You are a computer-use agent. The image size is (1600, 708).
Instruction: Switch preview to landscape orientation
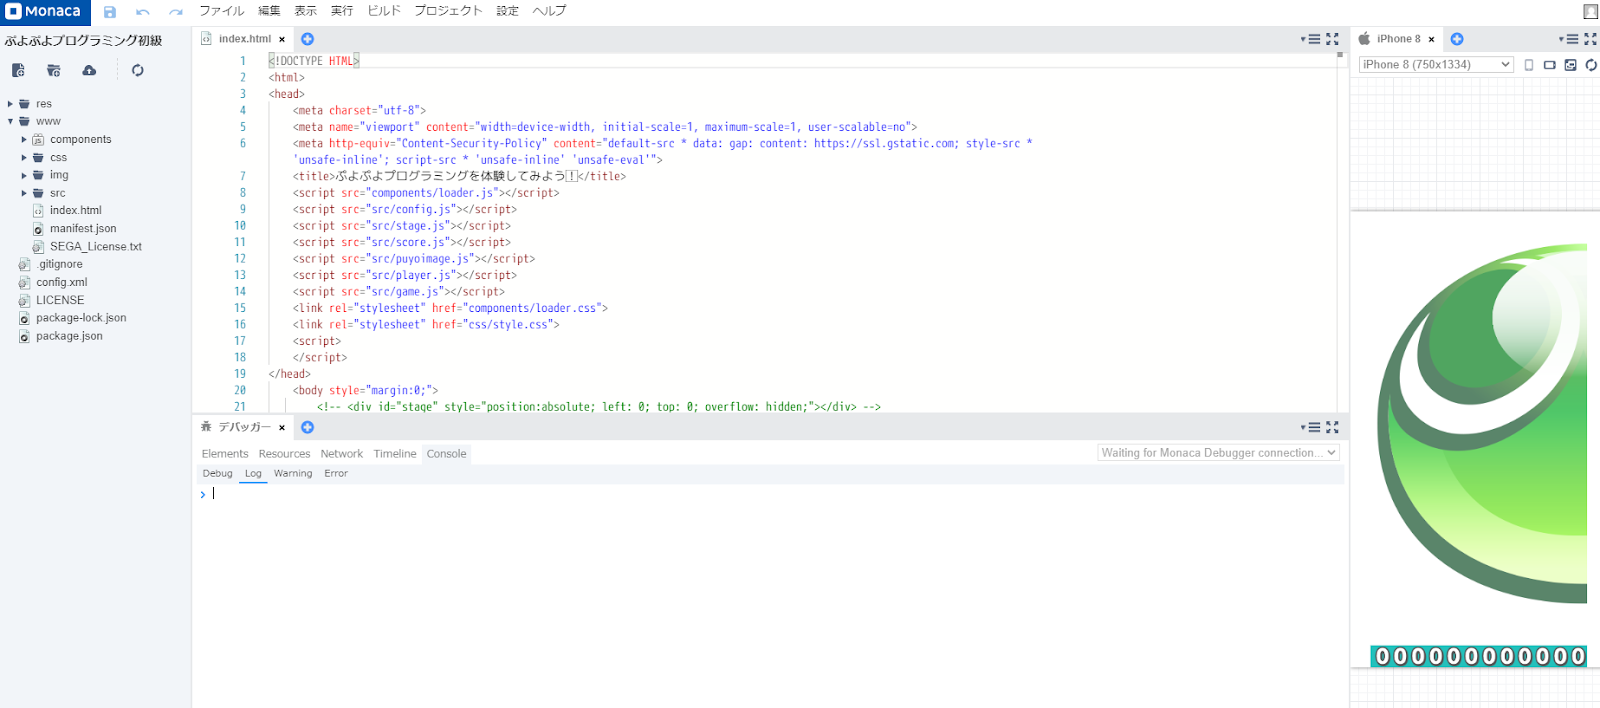click(1549, 65)
